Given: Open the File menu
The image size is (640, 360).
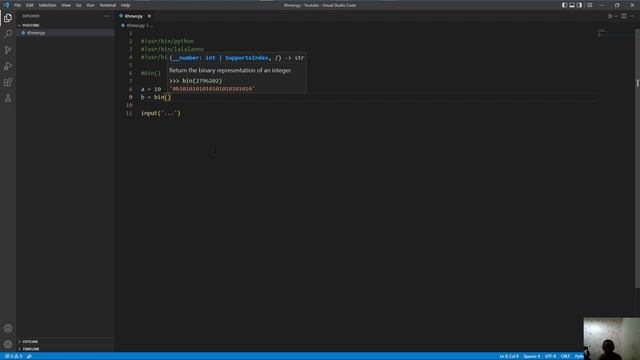Looking at the screenshot, I should [18, 5].
